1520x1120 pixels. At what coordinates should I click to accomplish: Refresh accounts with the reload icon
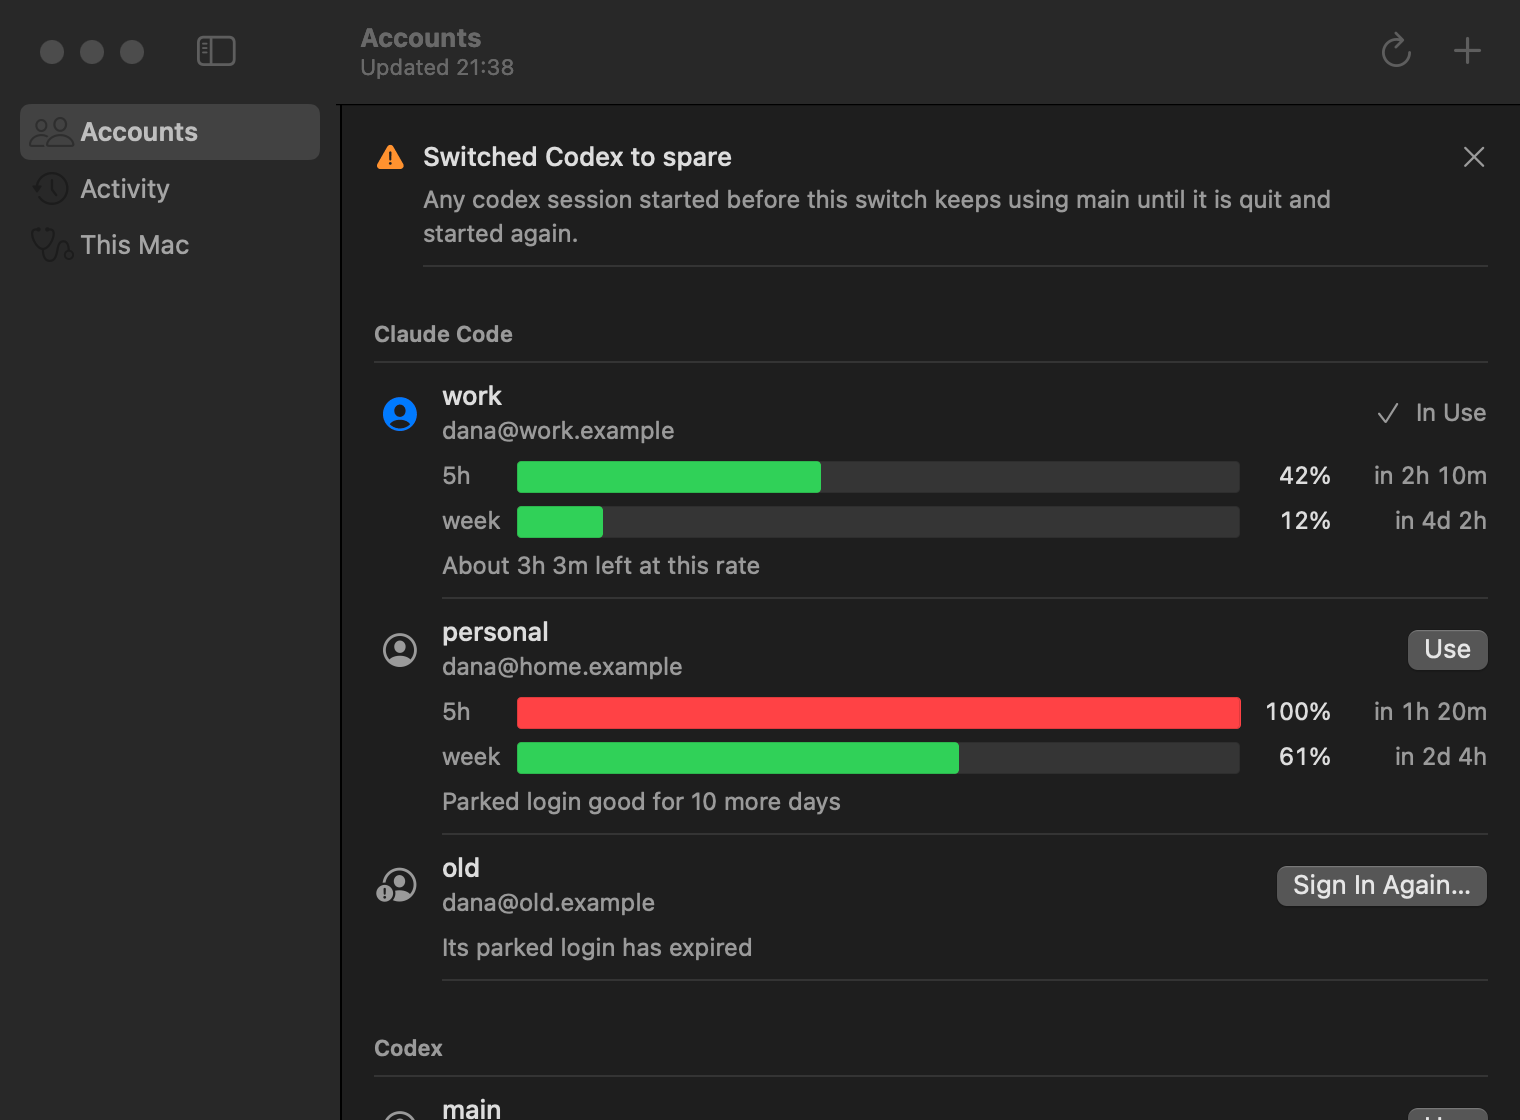pyautogui.click(x=1396, y=50)
